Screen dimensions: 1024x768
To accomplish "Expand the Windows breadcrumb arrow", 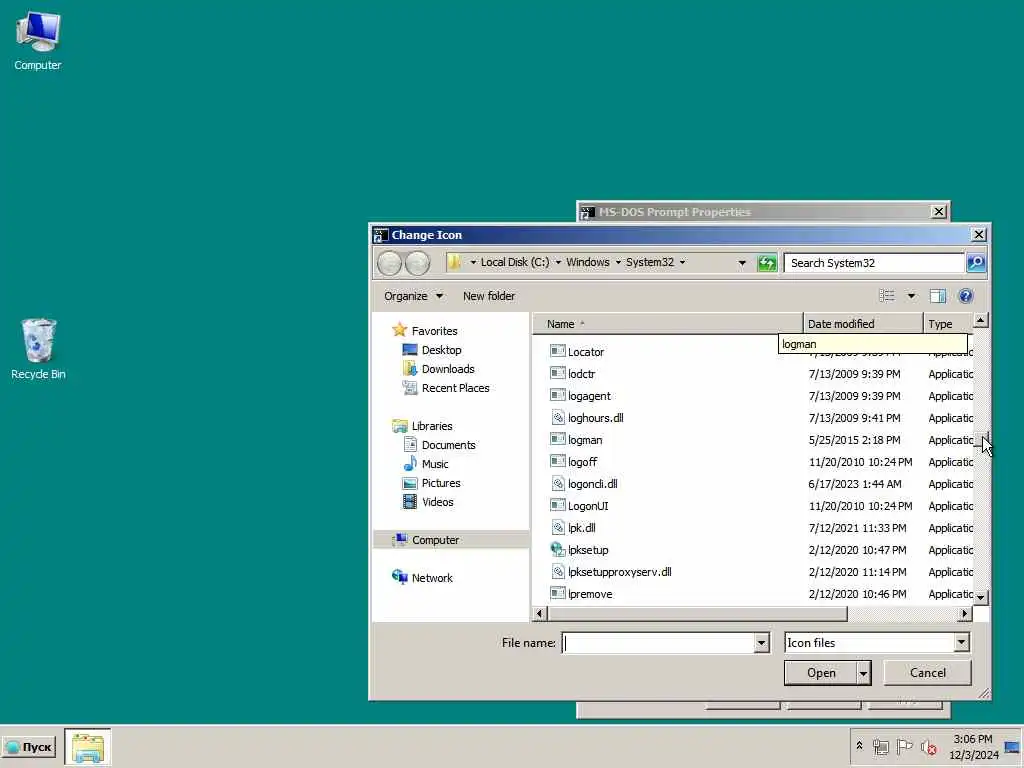I will (618, 263).
